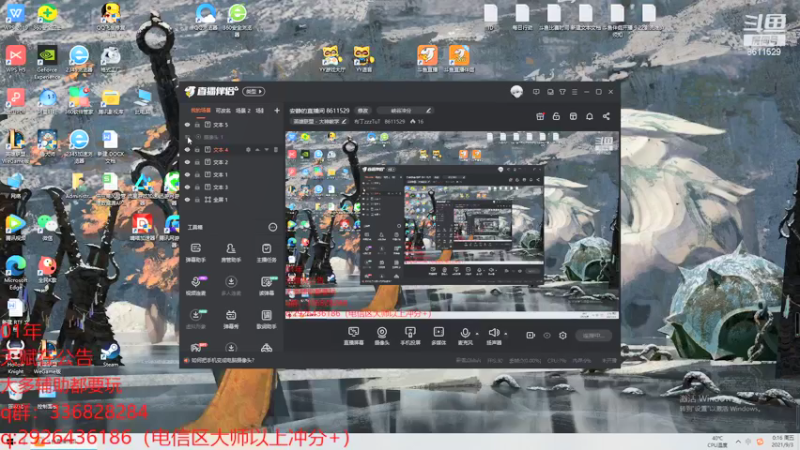
Task: Click the start-streaming button at bottom right
Action: [593, 335]
